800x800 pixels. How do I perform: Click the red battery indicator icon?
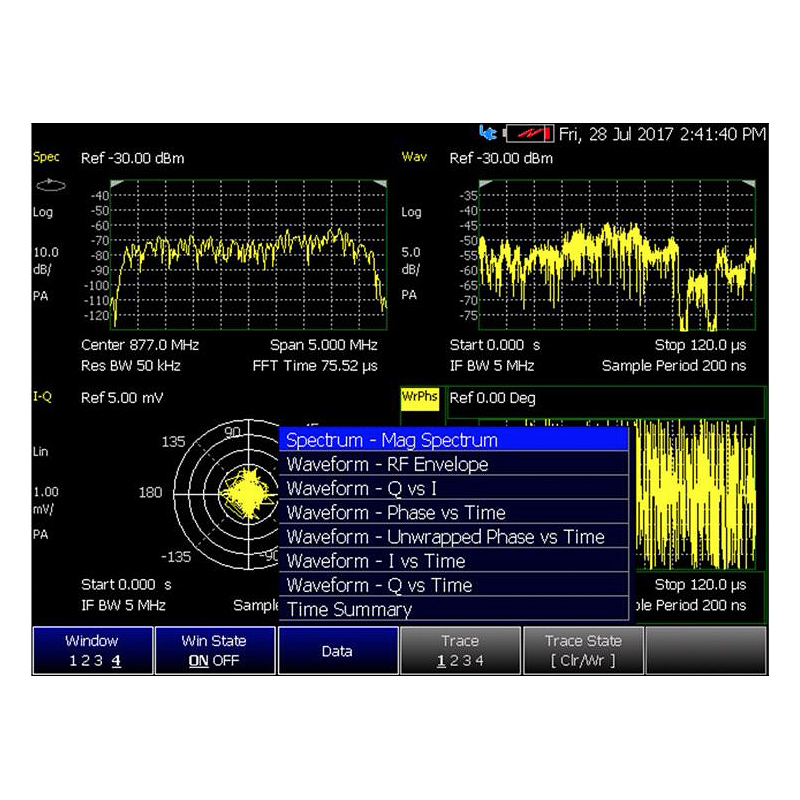pos(529,134)
